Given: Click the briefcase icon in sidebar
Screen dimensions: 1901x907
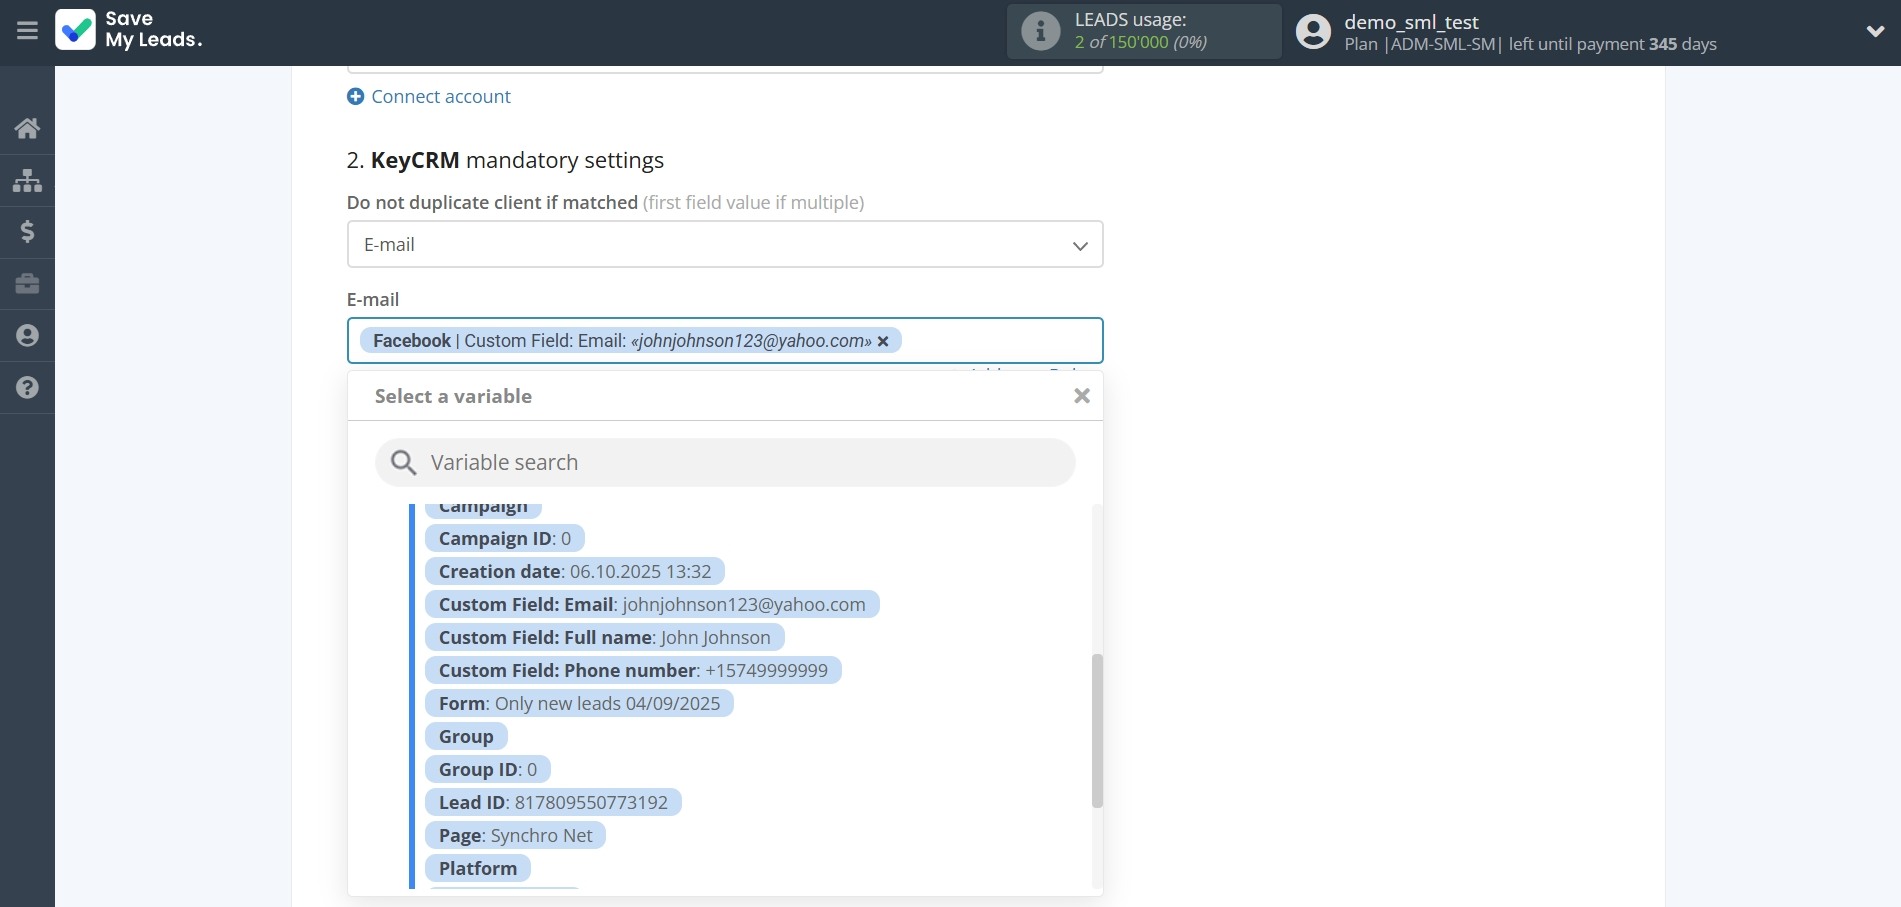Looking at the screenshot, I should click(27, 284).
